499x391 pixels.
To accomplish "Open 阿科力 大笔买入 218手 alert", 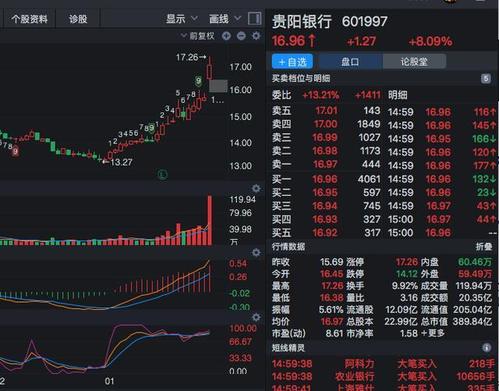I will [383, 364].
